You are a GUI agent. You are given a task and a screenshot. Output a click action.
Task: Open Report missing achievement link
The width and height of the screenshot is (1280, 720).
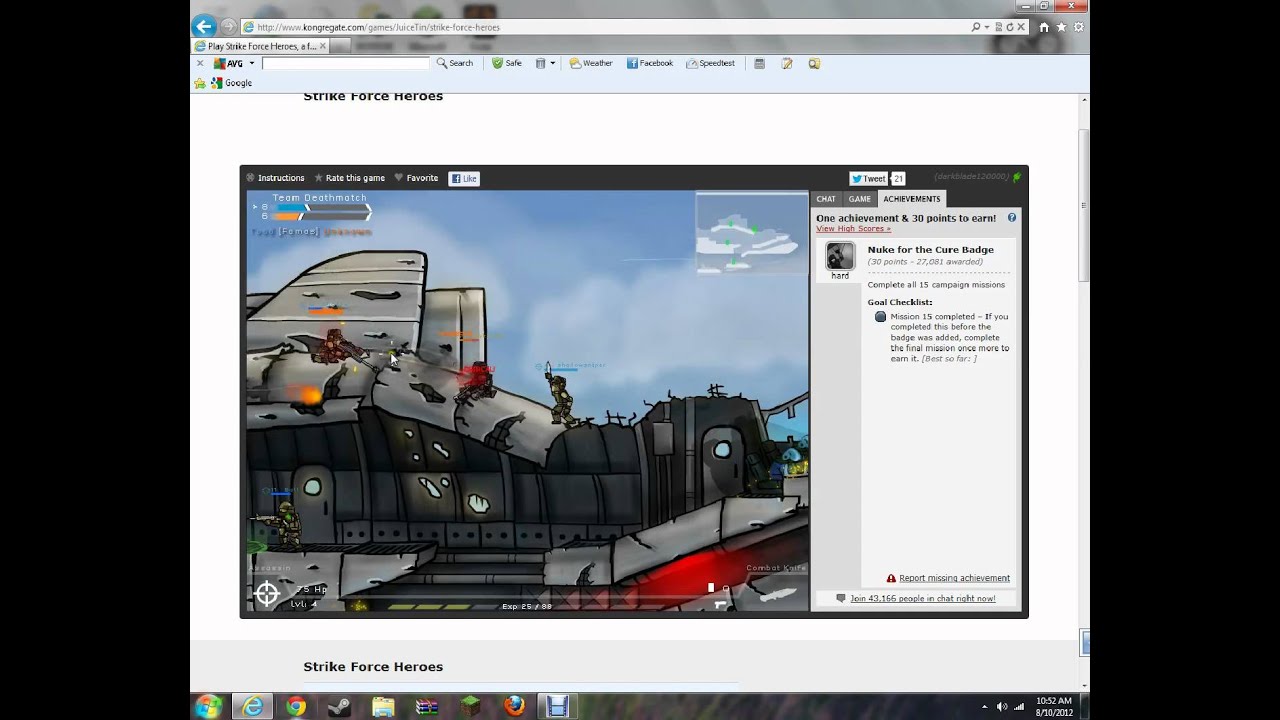click(954, 578)
